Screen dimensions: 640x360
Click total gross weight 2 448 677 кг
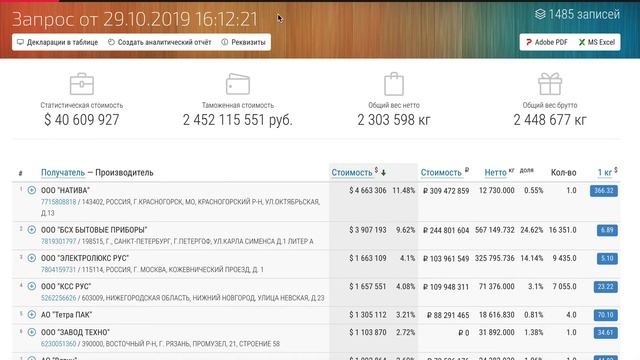coord(550,120)
